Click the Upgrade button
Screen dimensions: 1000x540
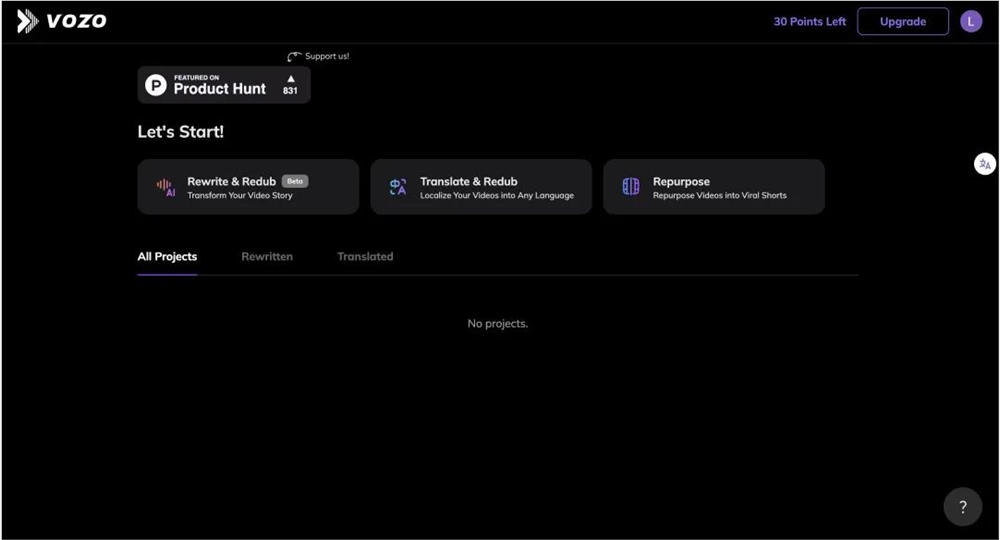(902, 22)
